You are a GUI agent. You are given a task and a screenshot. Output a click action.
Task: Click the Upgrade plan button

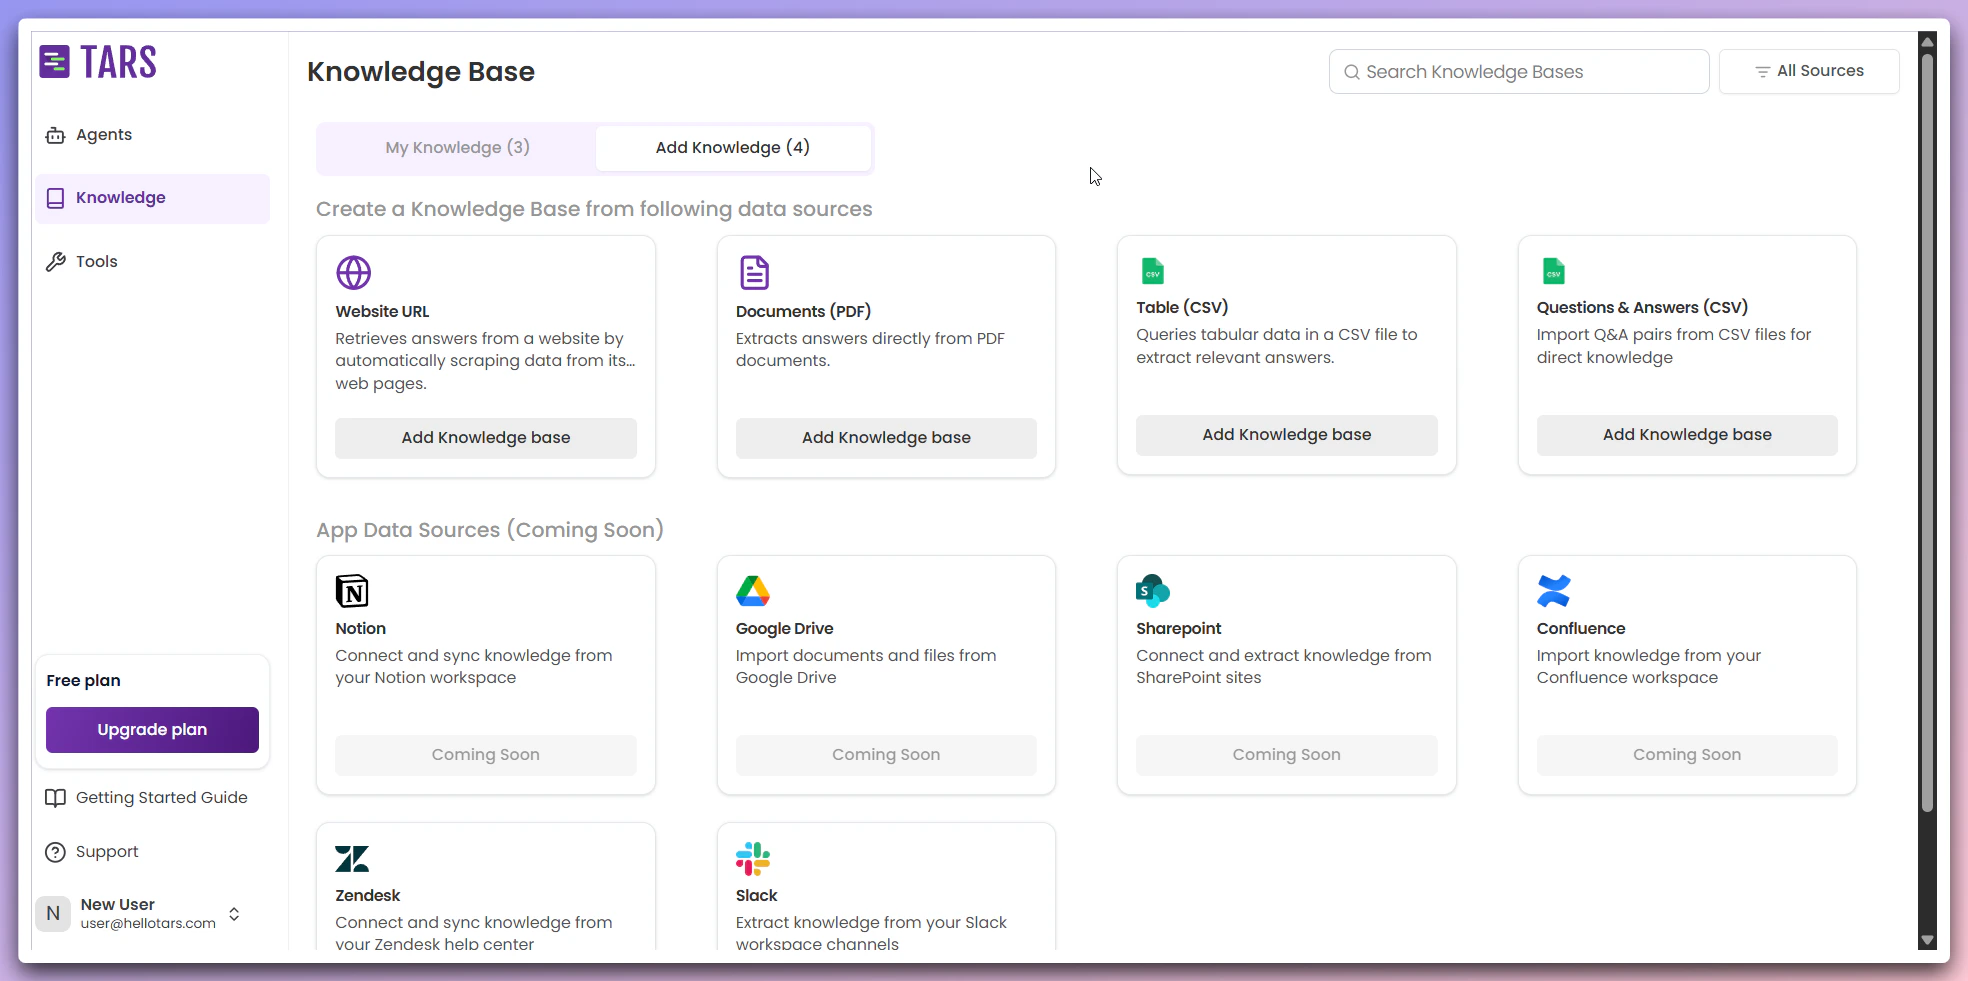152,729
